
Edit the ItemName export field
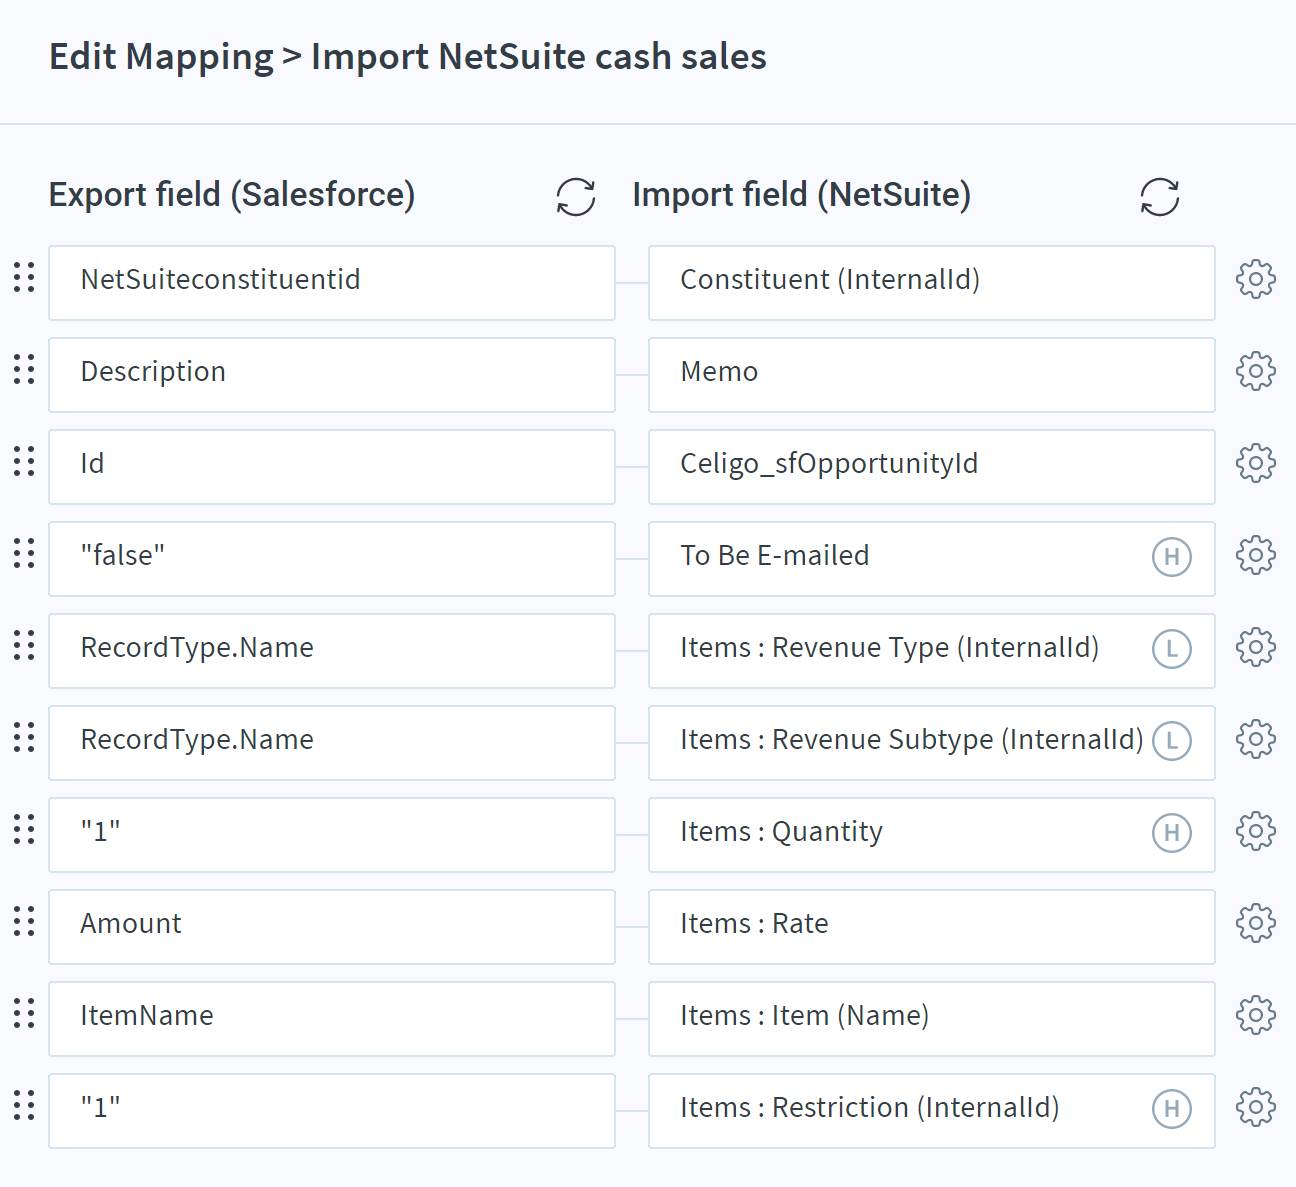(332, 1019)
